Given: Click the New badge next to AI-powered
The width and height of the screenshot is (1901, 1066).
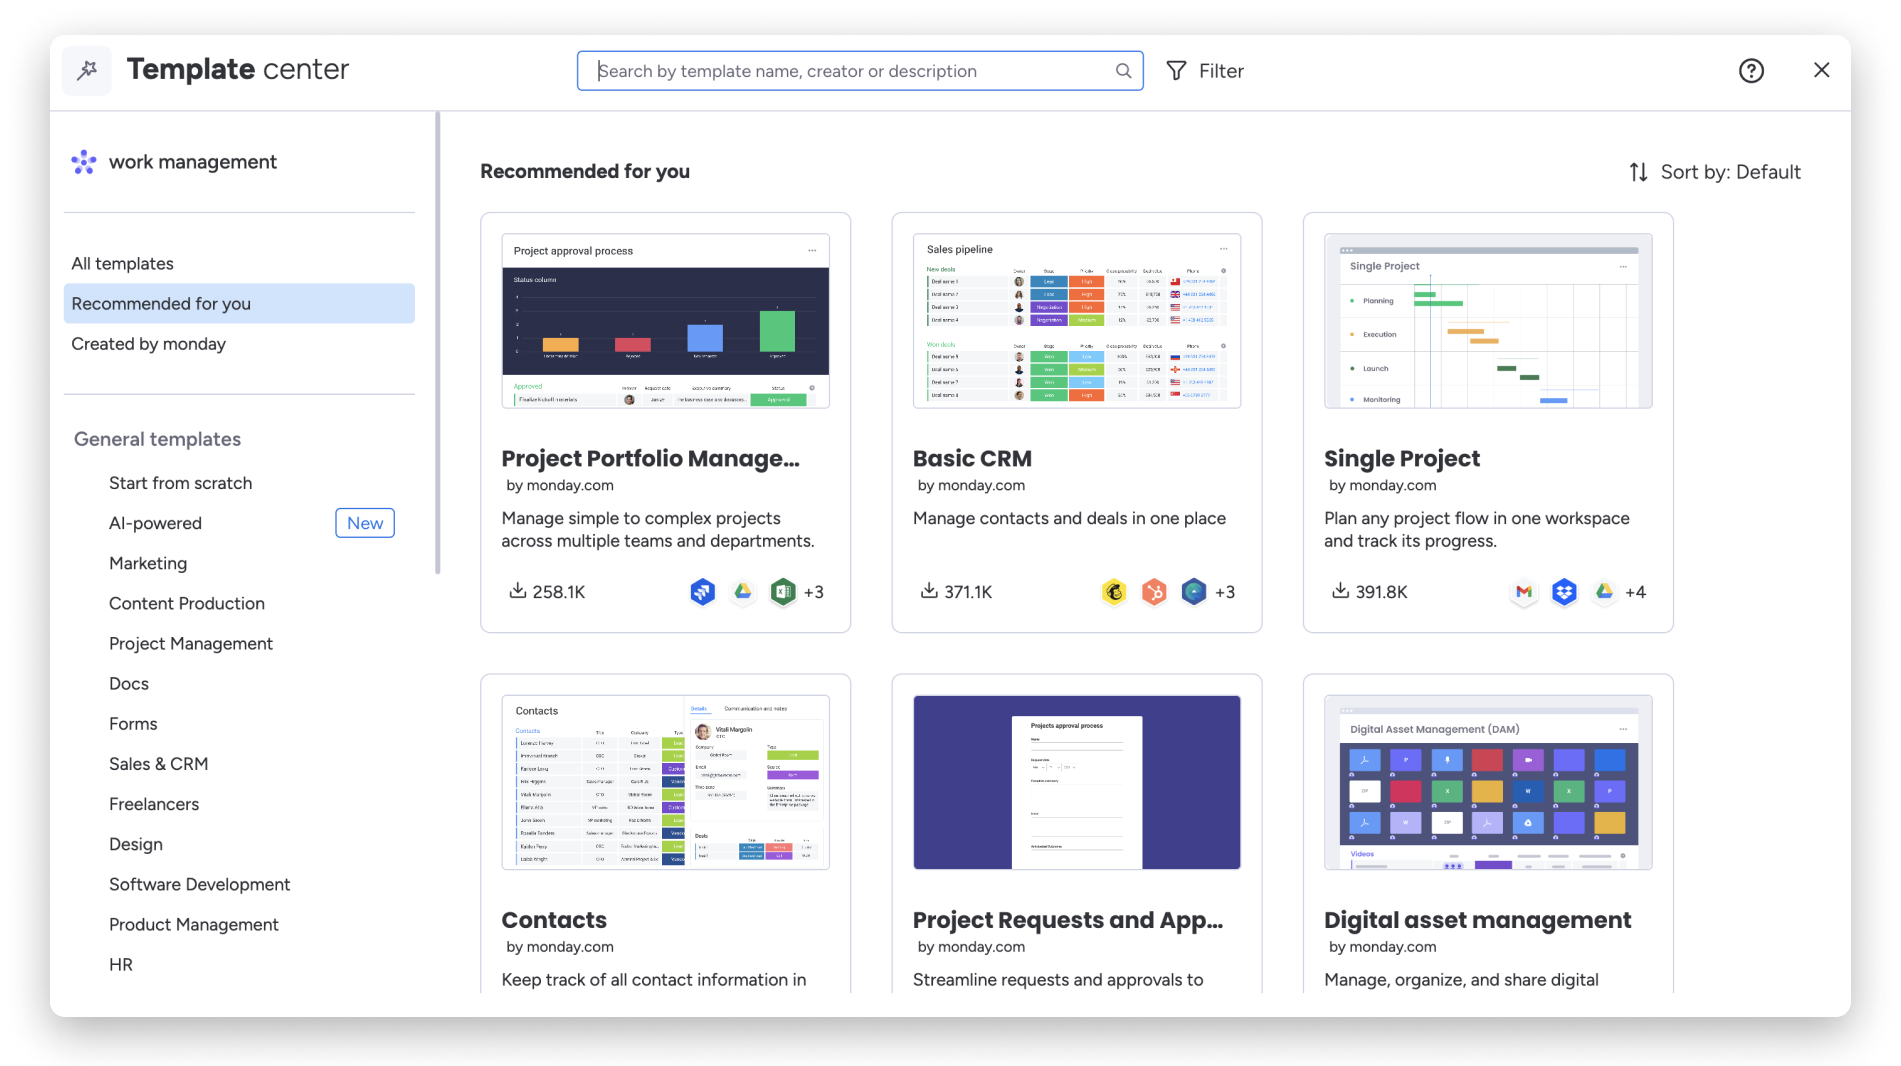Looking at the screenshot, I should point(365,523).
